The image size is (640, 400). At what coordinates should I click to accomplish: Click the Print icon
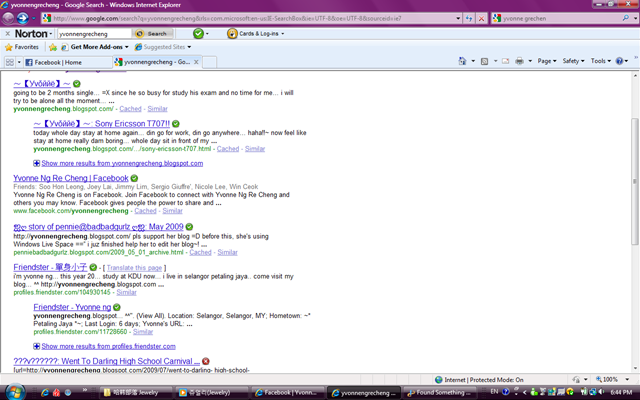(519, 61)
